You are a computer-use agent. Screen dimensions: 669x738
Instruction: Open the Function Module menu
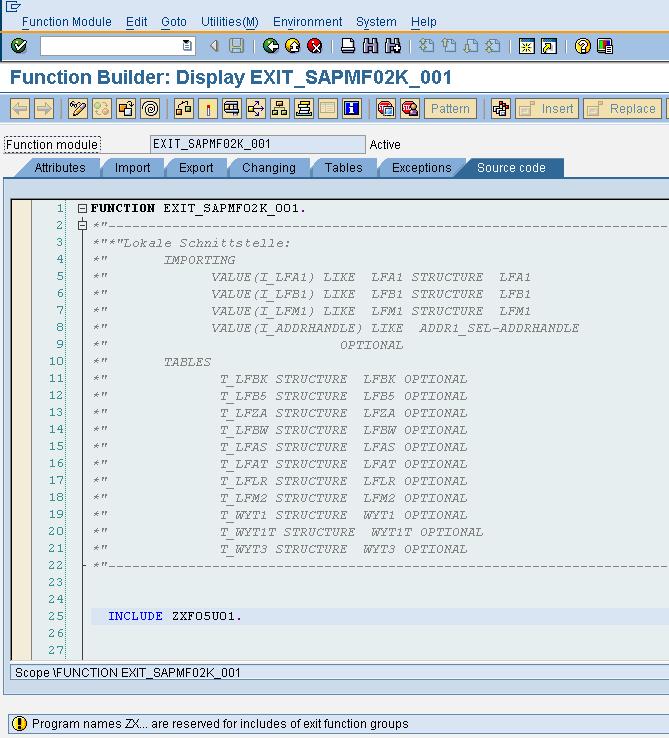pos(67,22)
